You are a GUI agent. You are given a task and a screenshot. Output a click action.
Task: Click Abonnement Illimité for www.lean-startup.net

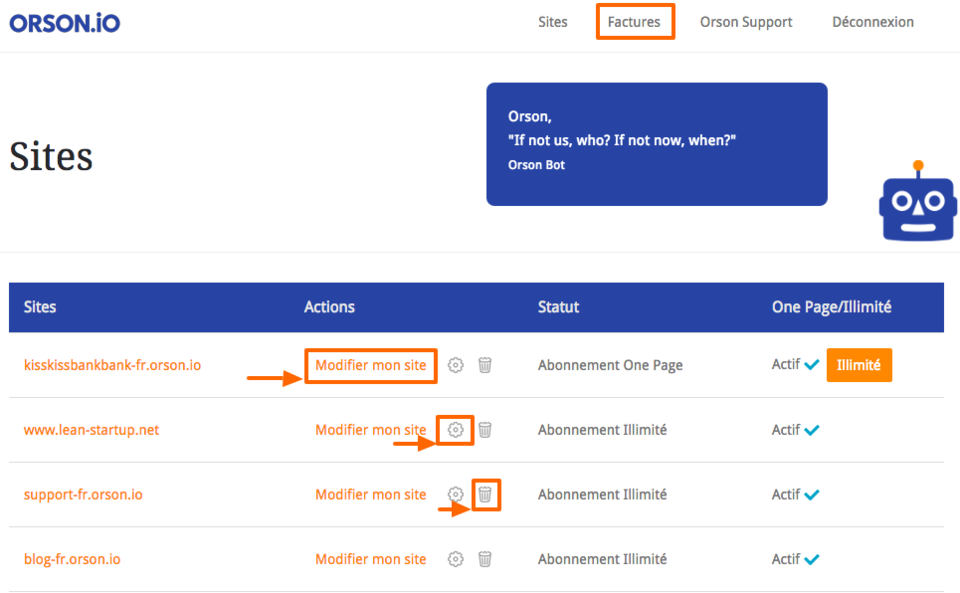(x=602, y=430)
